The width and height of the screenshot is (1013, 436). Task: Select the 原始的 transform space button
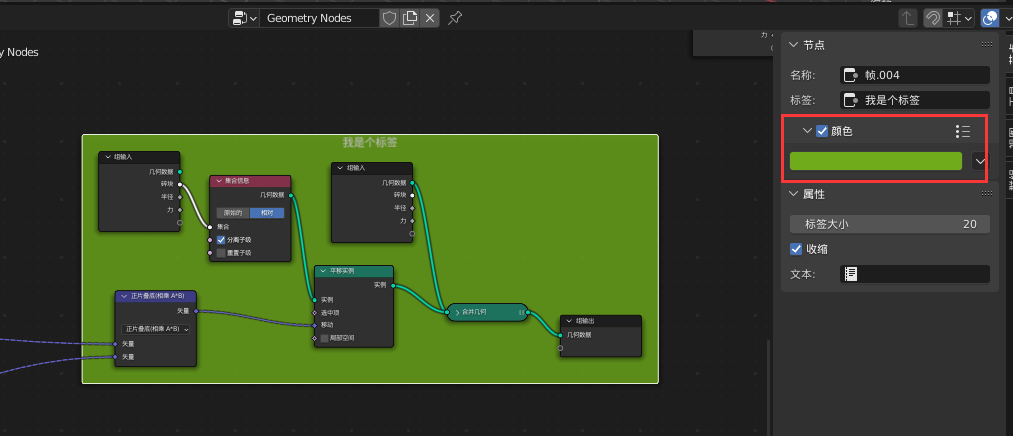click(x=232, y=213)
